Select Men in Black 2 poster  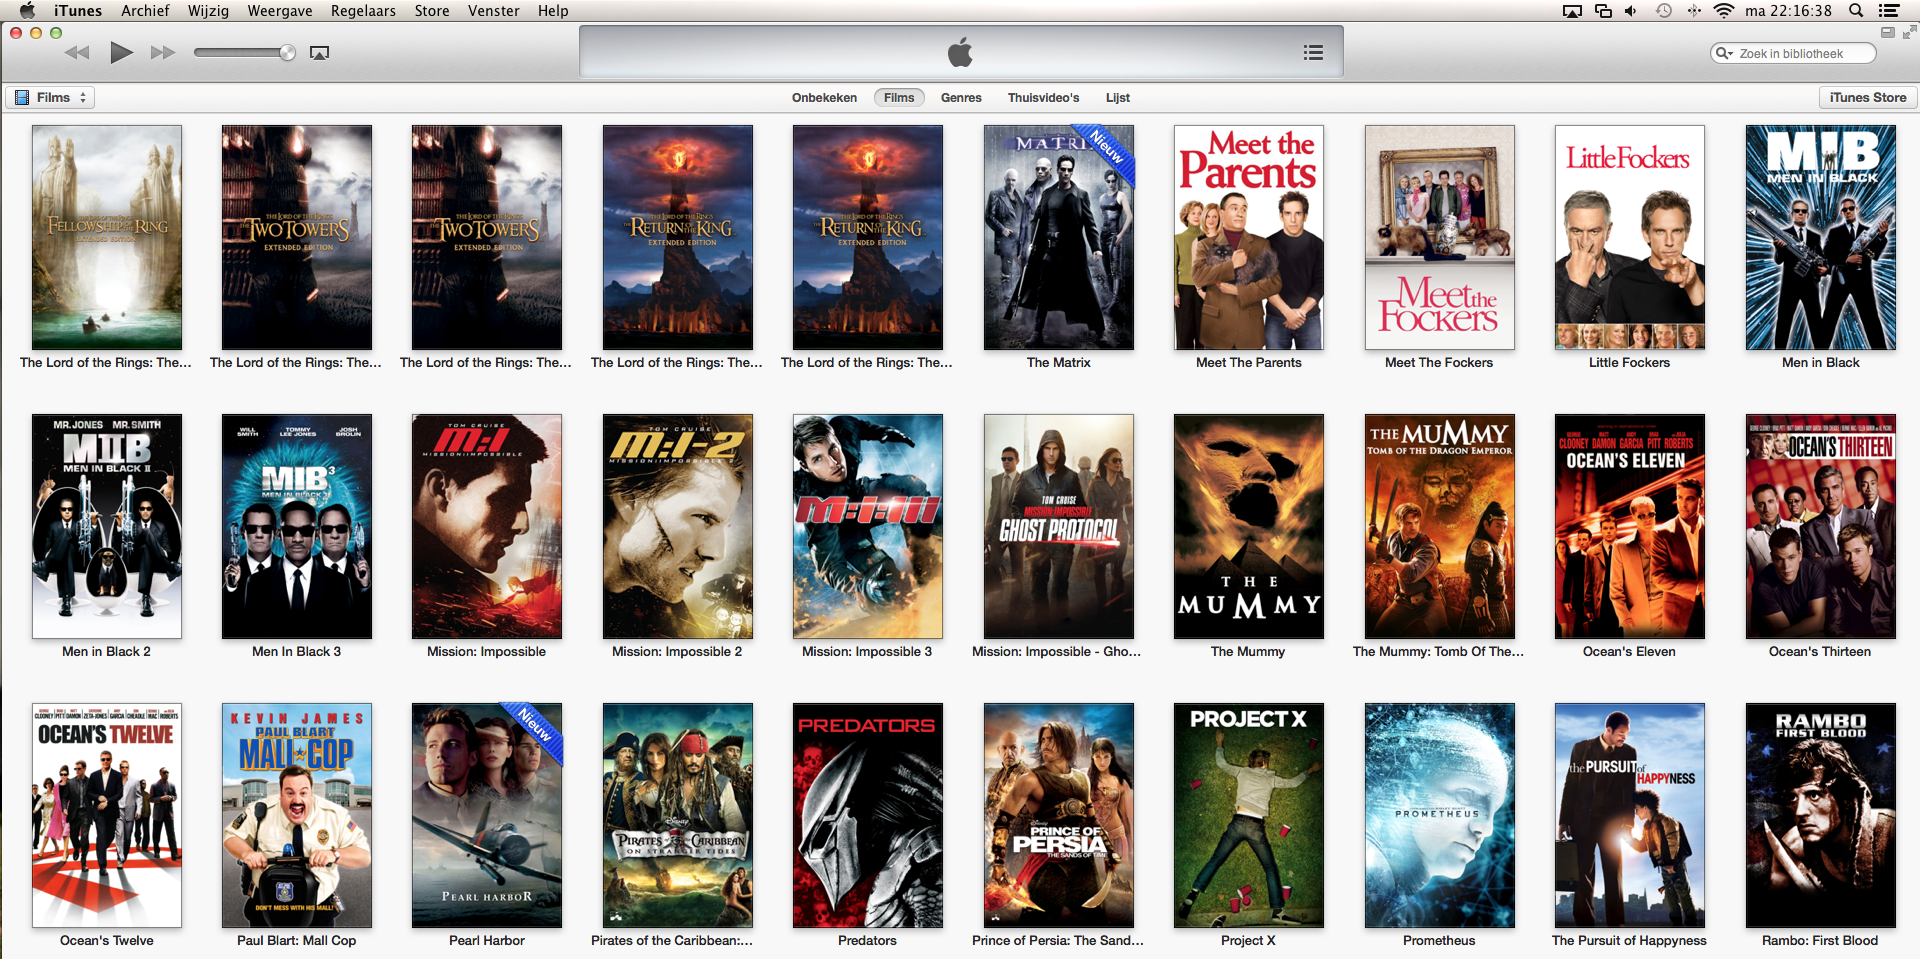[107, 526]
